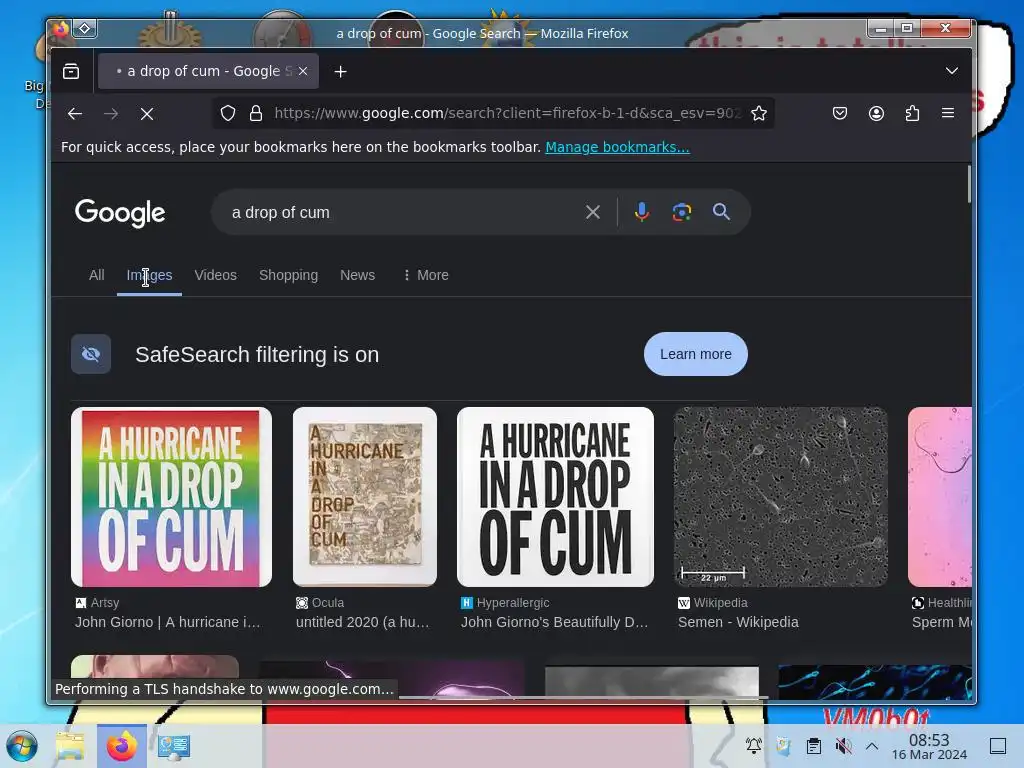The width and height of the screenshot is (1024, 768).
Task: Go to Google home via logo
Action: tap(120, 213)
